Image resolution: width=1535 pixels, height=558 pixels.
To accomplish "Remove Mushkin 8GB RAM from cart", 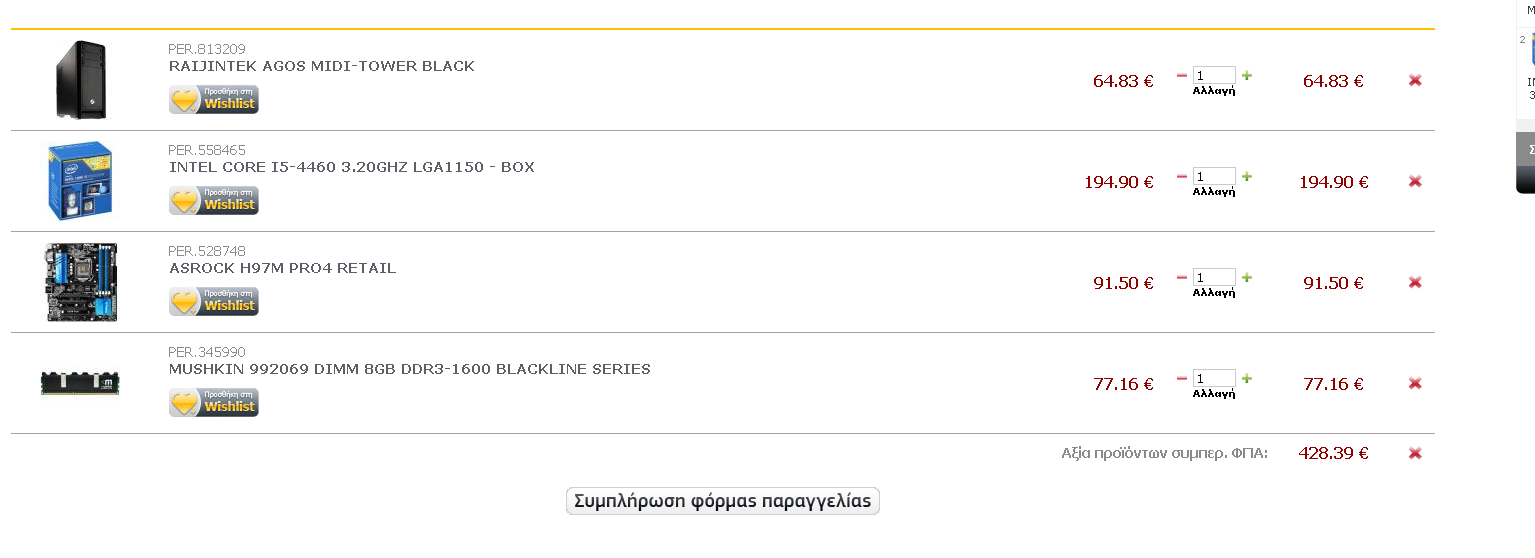I will point(1415,383).
